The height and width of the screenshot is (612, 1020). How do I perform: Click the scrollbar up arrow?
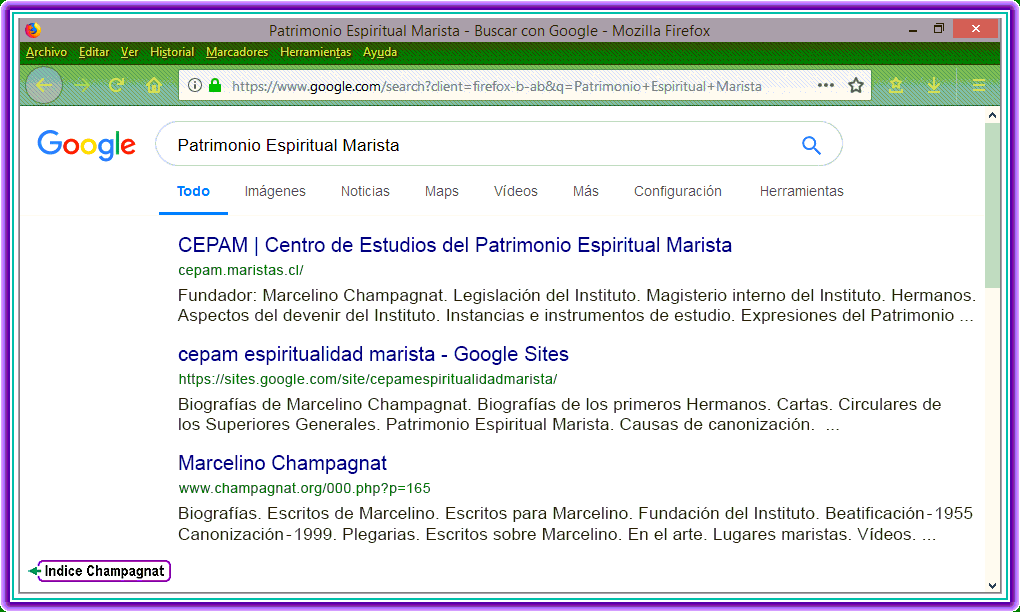992,115
